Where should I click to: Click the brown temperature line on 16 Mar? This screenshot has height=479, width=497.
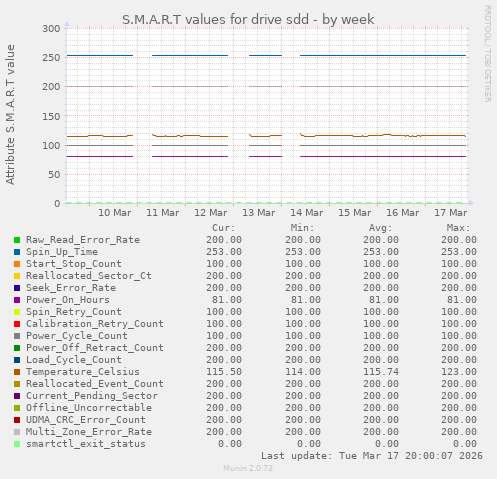click(402, 135)
